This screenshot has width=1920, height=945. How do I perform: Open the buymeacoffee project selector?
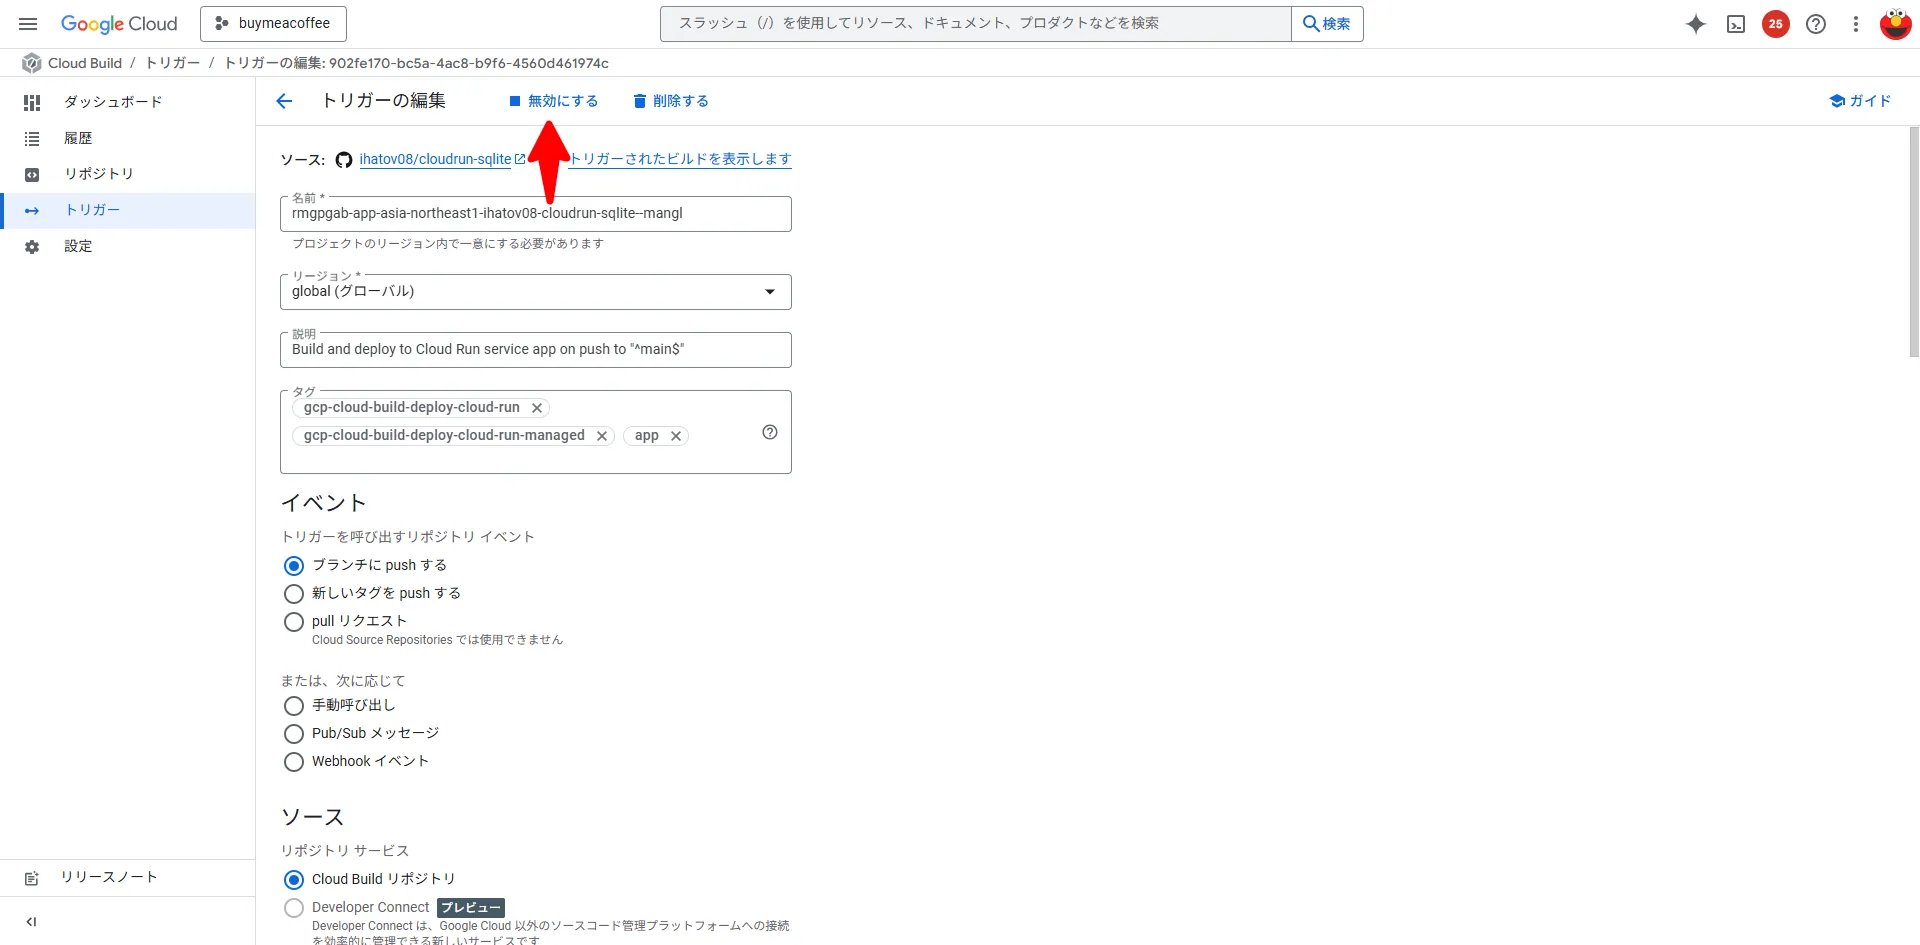click(273, 23)
